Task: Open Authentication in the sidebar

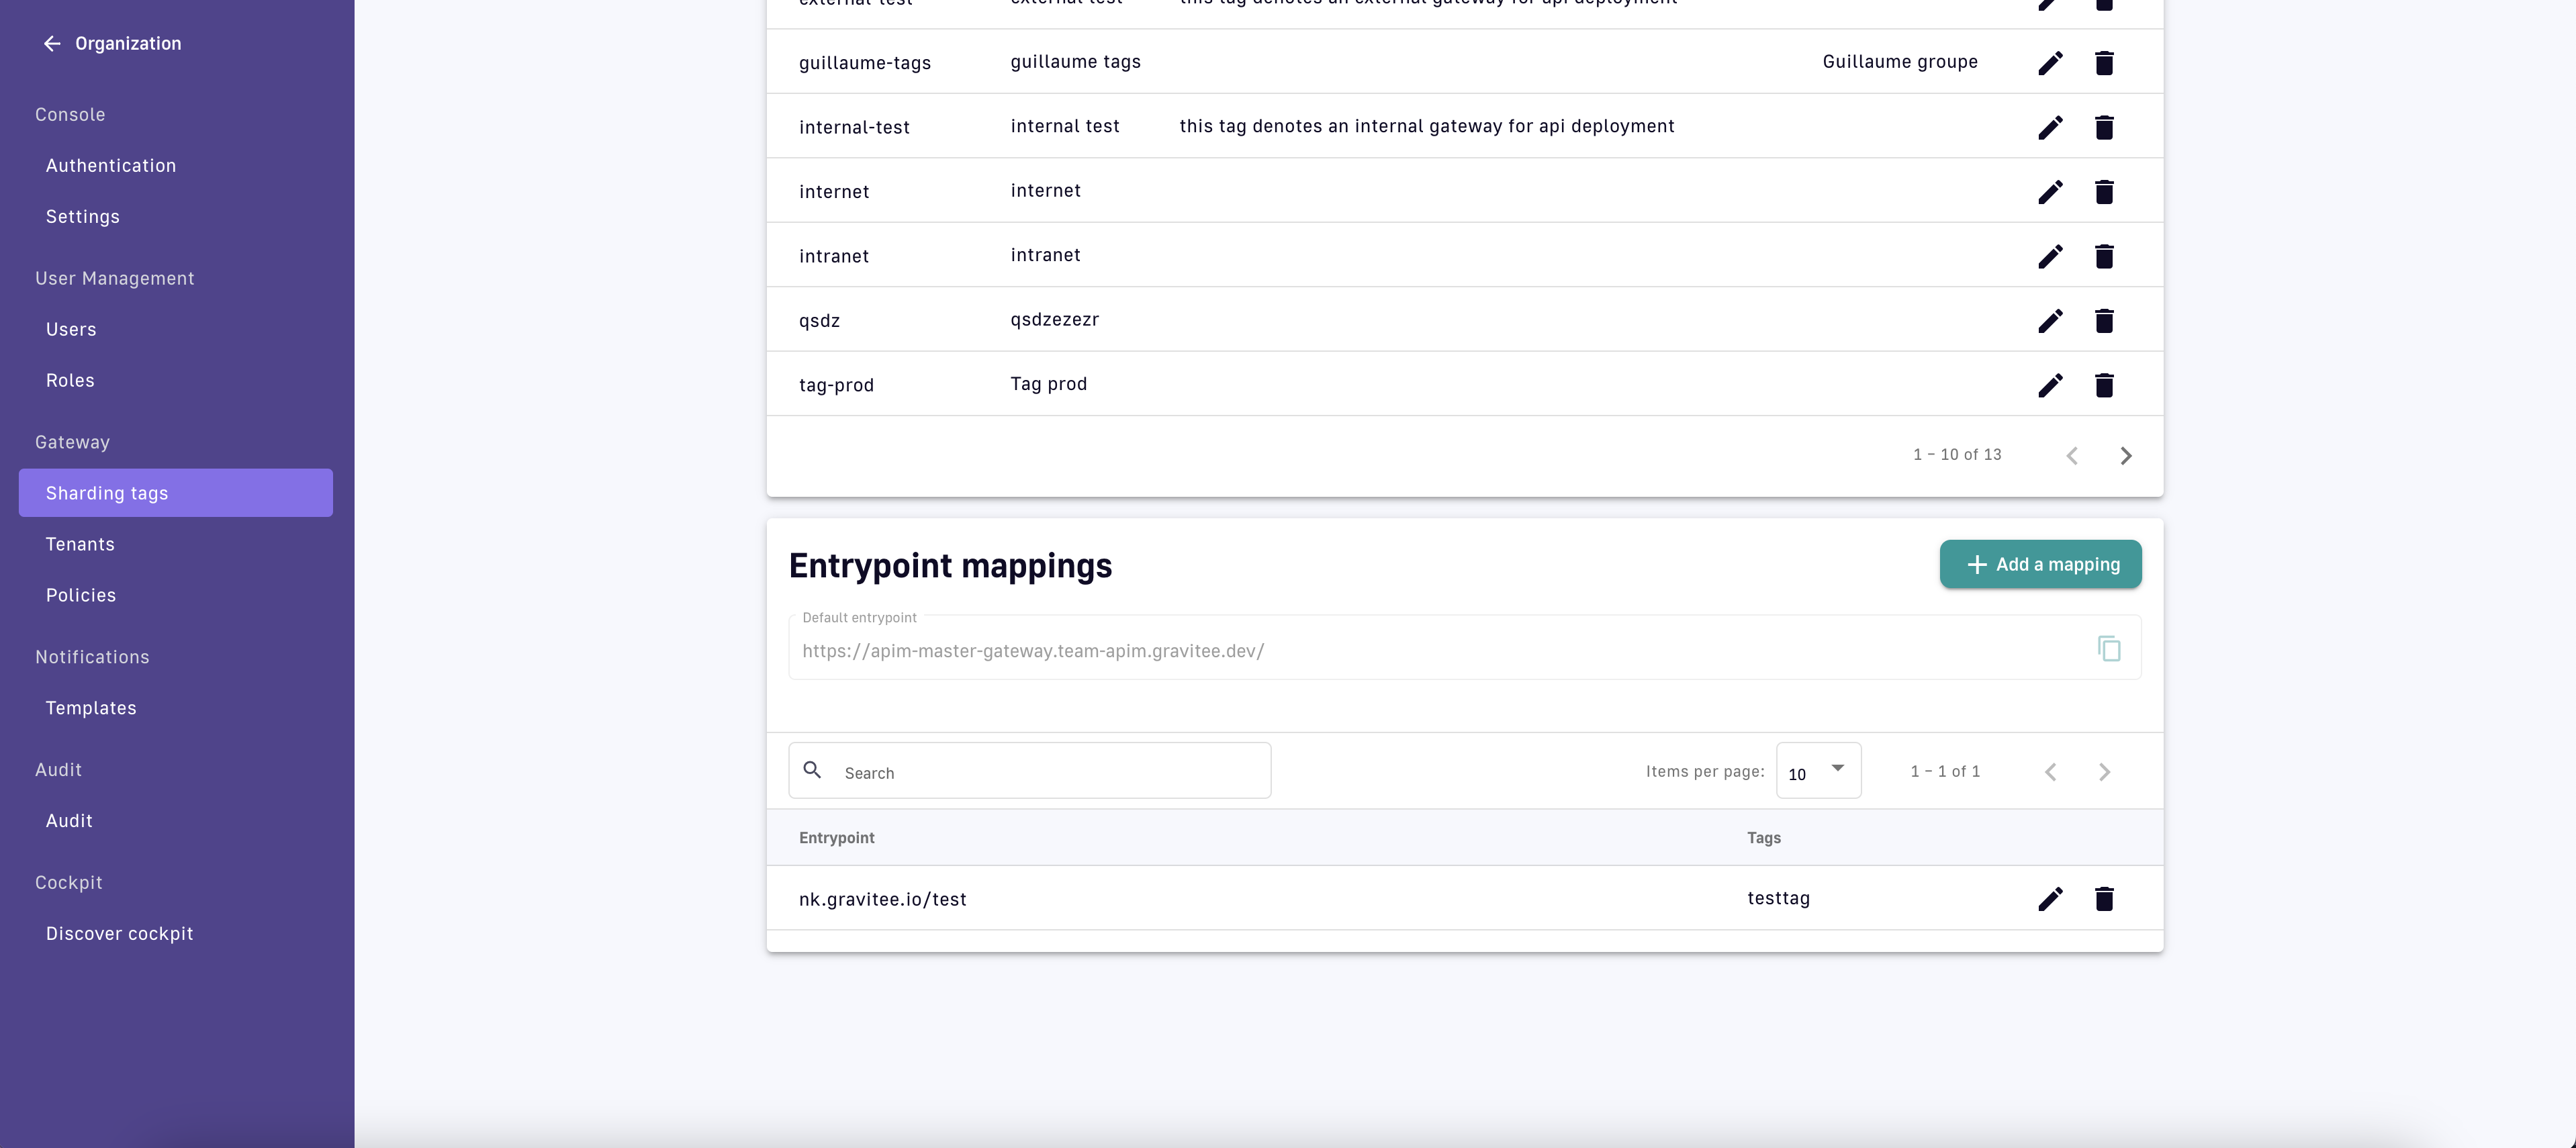Action: [x=111, y=166]
